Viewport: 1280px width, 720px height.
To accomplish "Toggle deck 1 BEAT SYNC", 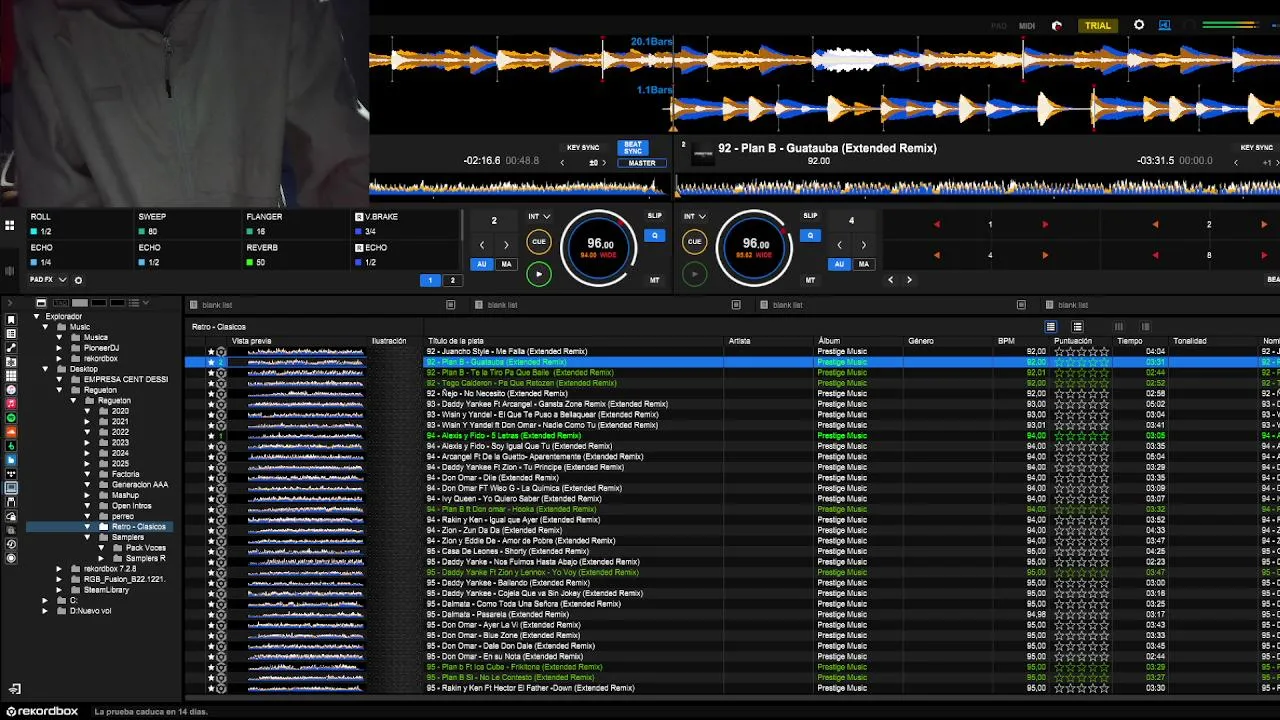I will coord(633,147).
